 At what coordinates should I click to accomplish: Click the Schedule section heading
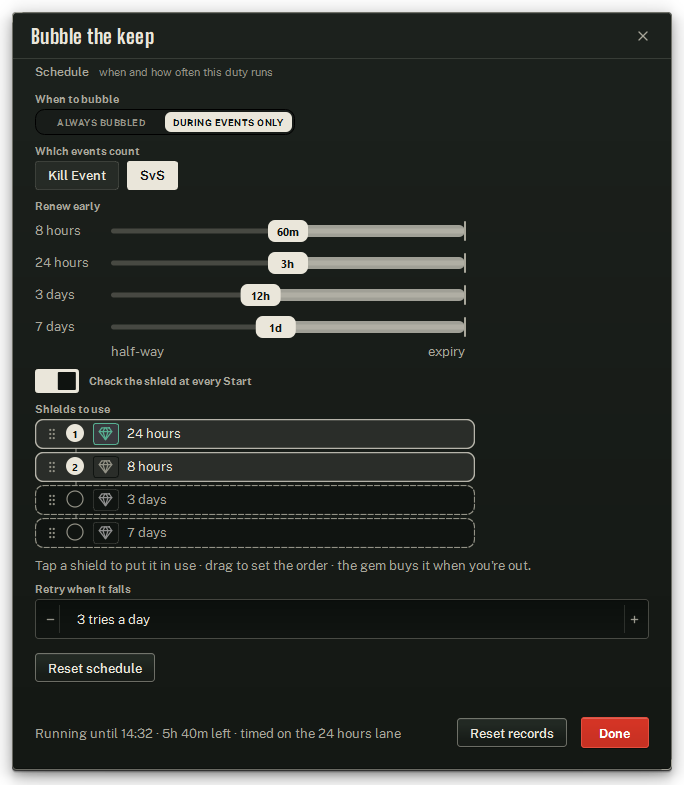point(62,72)
